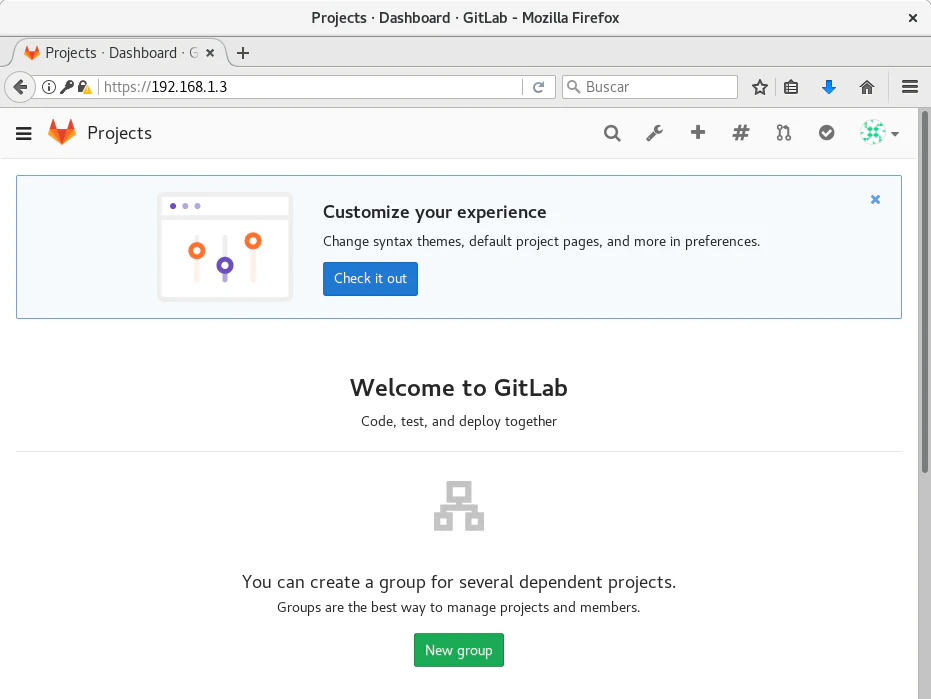Dismiss the Customize your experience banner
Screen dimensions: 931x699
click(875, 200)
